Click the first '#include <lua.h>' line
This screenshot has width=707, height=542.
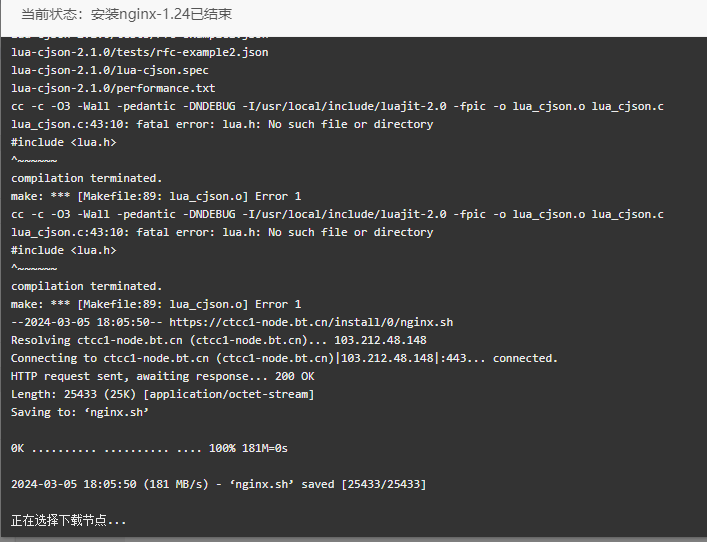[x=64, y=142]
